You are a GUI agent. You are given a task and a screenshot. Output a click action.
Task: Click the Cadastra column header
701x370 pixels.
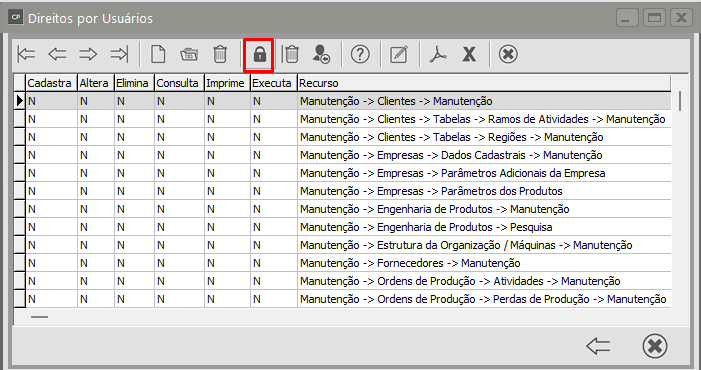point(51,83)
